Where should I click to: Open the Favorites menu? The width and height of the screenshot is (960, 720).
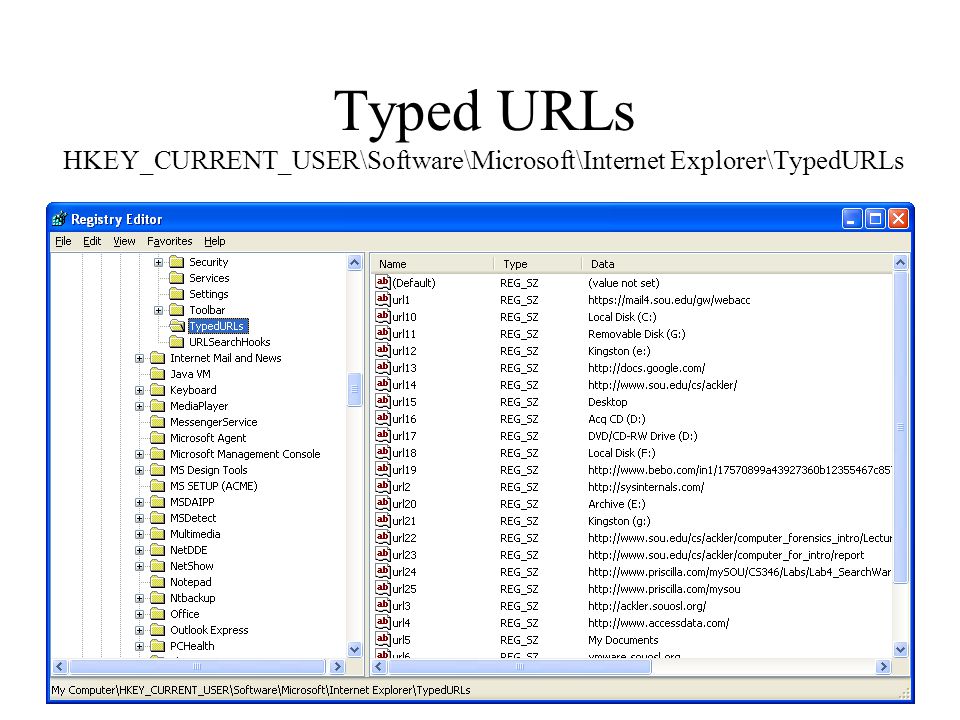170,241
